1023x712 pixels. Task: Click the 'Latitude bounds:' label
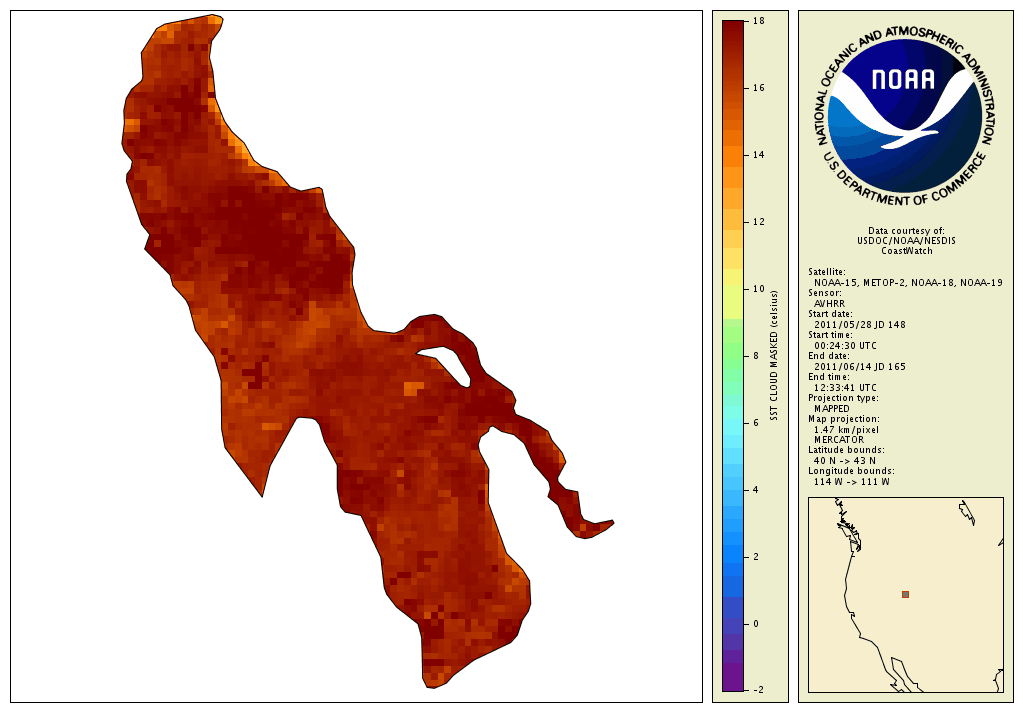tap(846, 450)
